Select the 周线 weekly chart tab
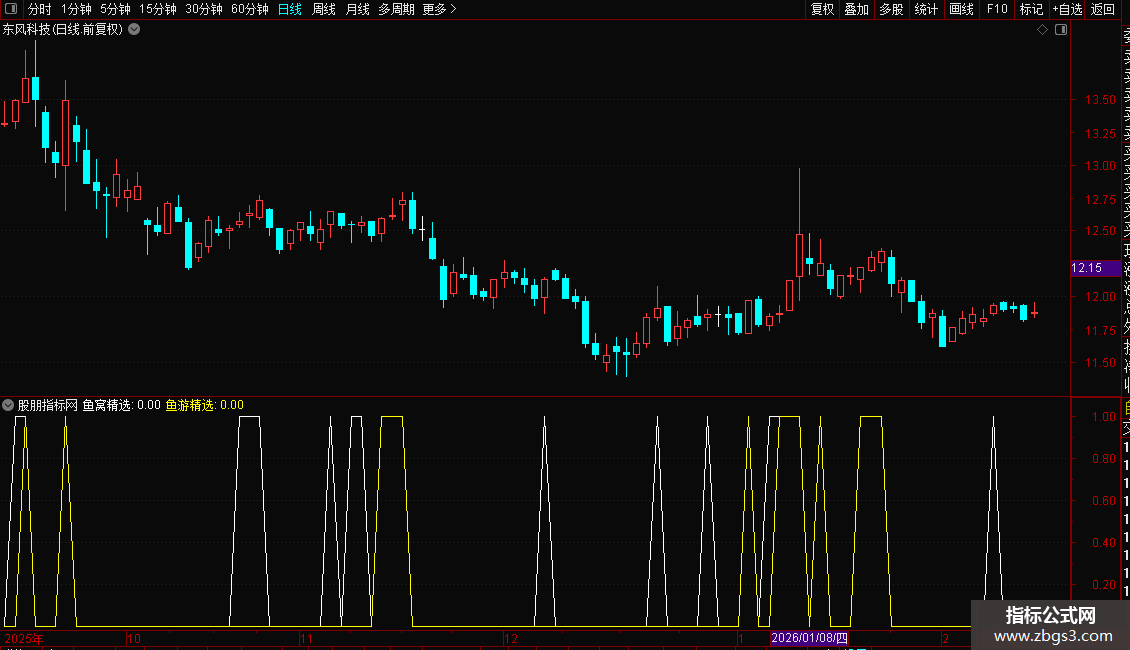 (x=324, y=9)
